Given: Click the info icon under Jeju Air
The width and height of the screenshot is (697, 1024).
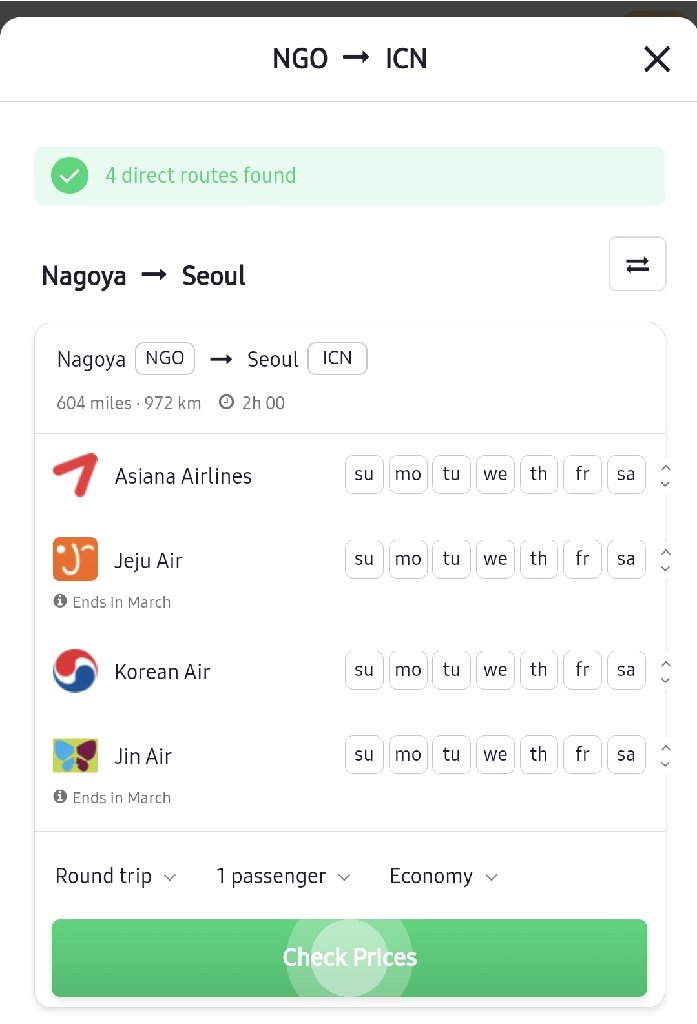Looking at the screenshot, I should tap(60, 602).
